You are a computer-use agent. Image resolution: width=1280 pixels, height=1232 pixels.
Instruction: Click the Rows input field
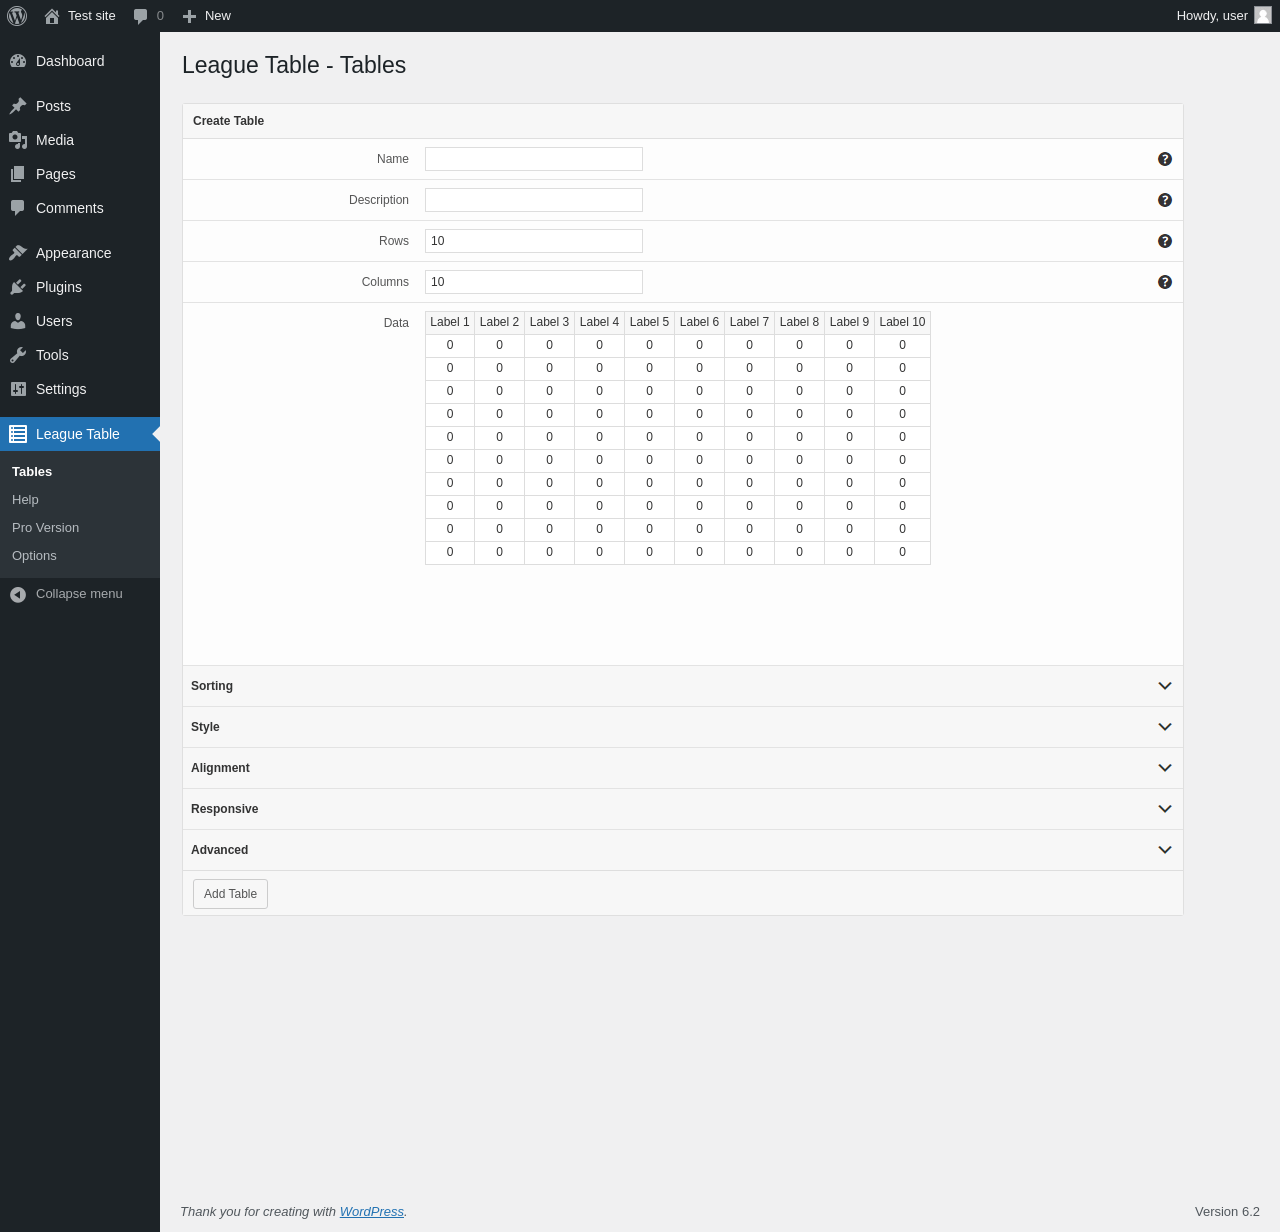[x=534, y=241]
